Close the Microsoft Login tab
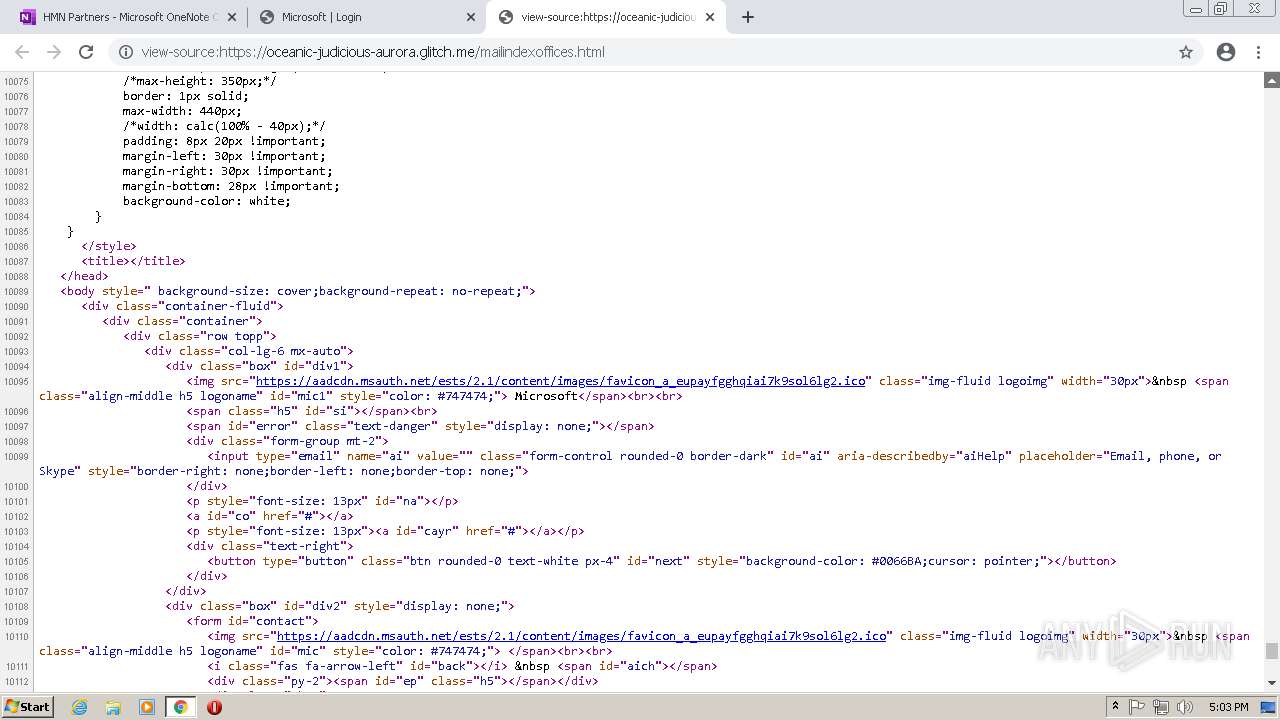The width and height of the screenshot is (1280, 720). point(471,17)
